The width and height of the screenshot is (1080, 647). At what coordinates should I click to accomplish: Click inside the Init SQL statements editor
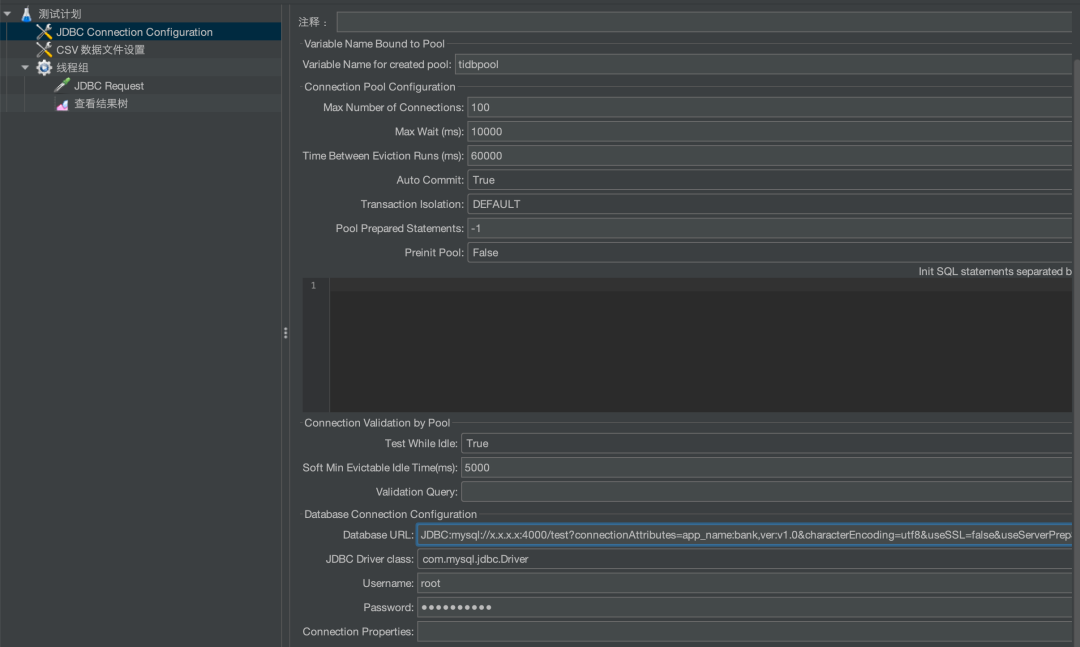click(x=700, y=345)
